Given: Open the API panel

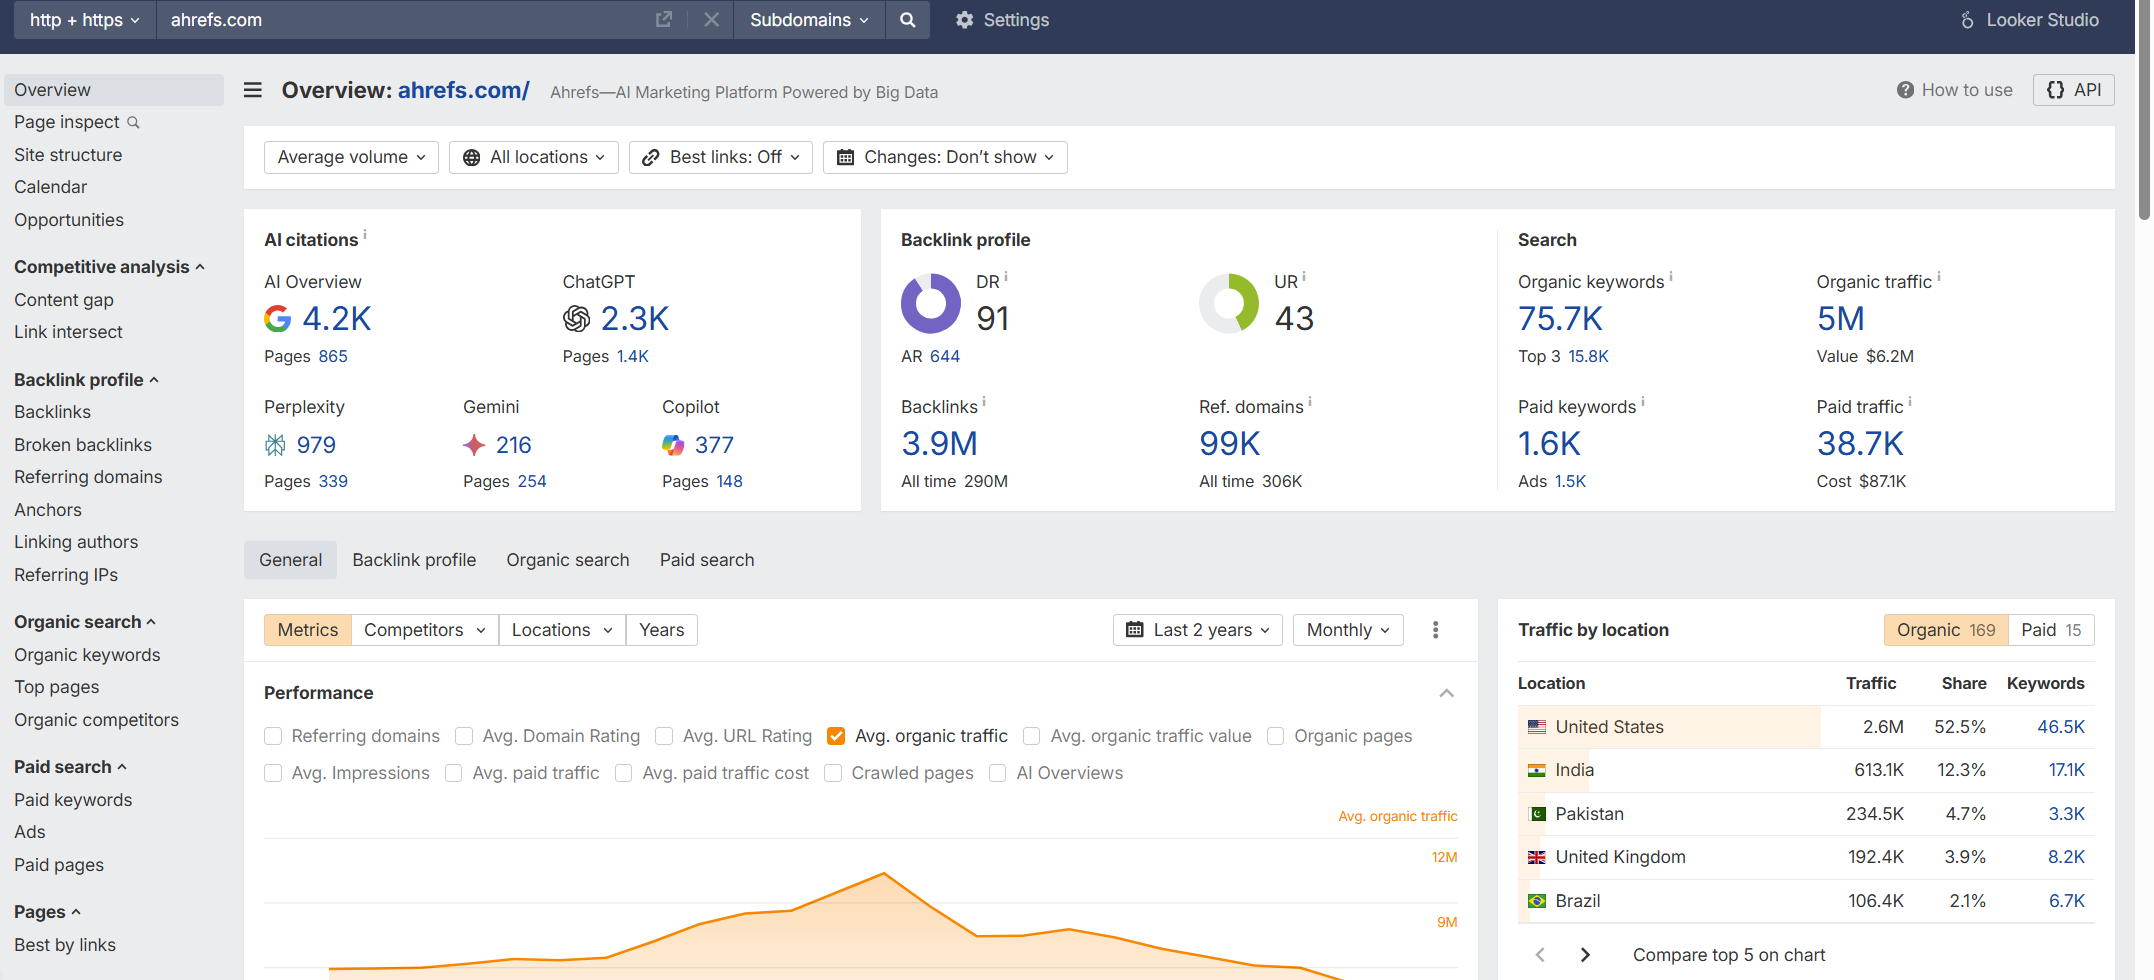Looking at the screenshot, I should point(2073,89).
